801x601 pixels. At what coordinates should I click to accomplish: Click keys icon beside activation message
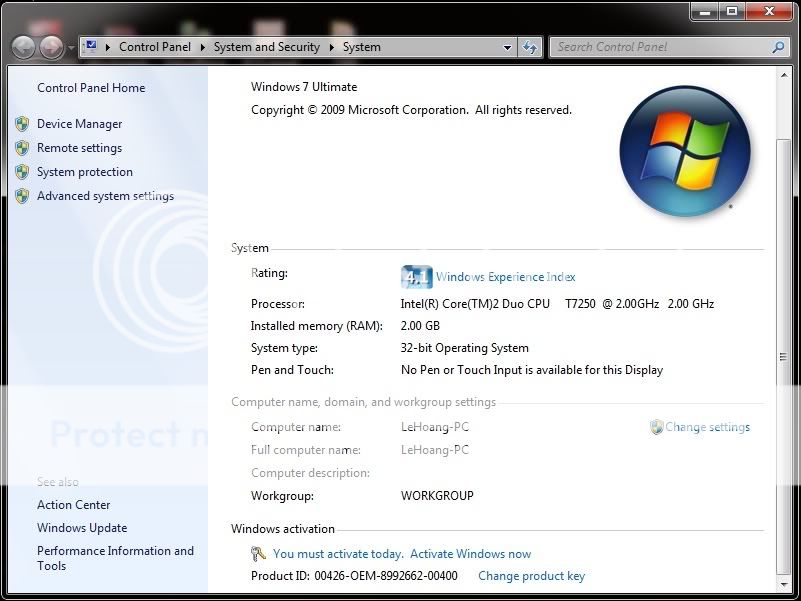pyautogui.click(x=258, y=554)
